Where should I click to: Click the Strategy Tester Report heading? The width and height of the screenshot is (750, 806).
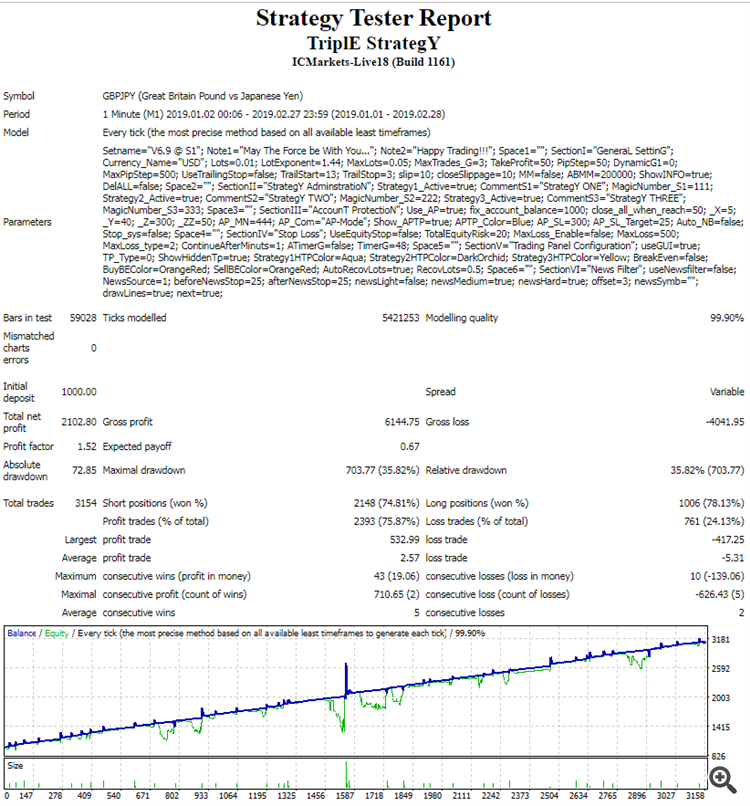(374, 18)
